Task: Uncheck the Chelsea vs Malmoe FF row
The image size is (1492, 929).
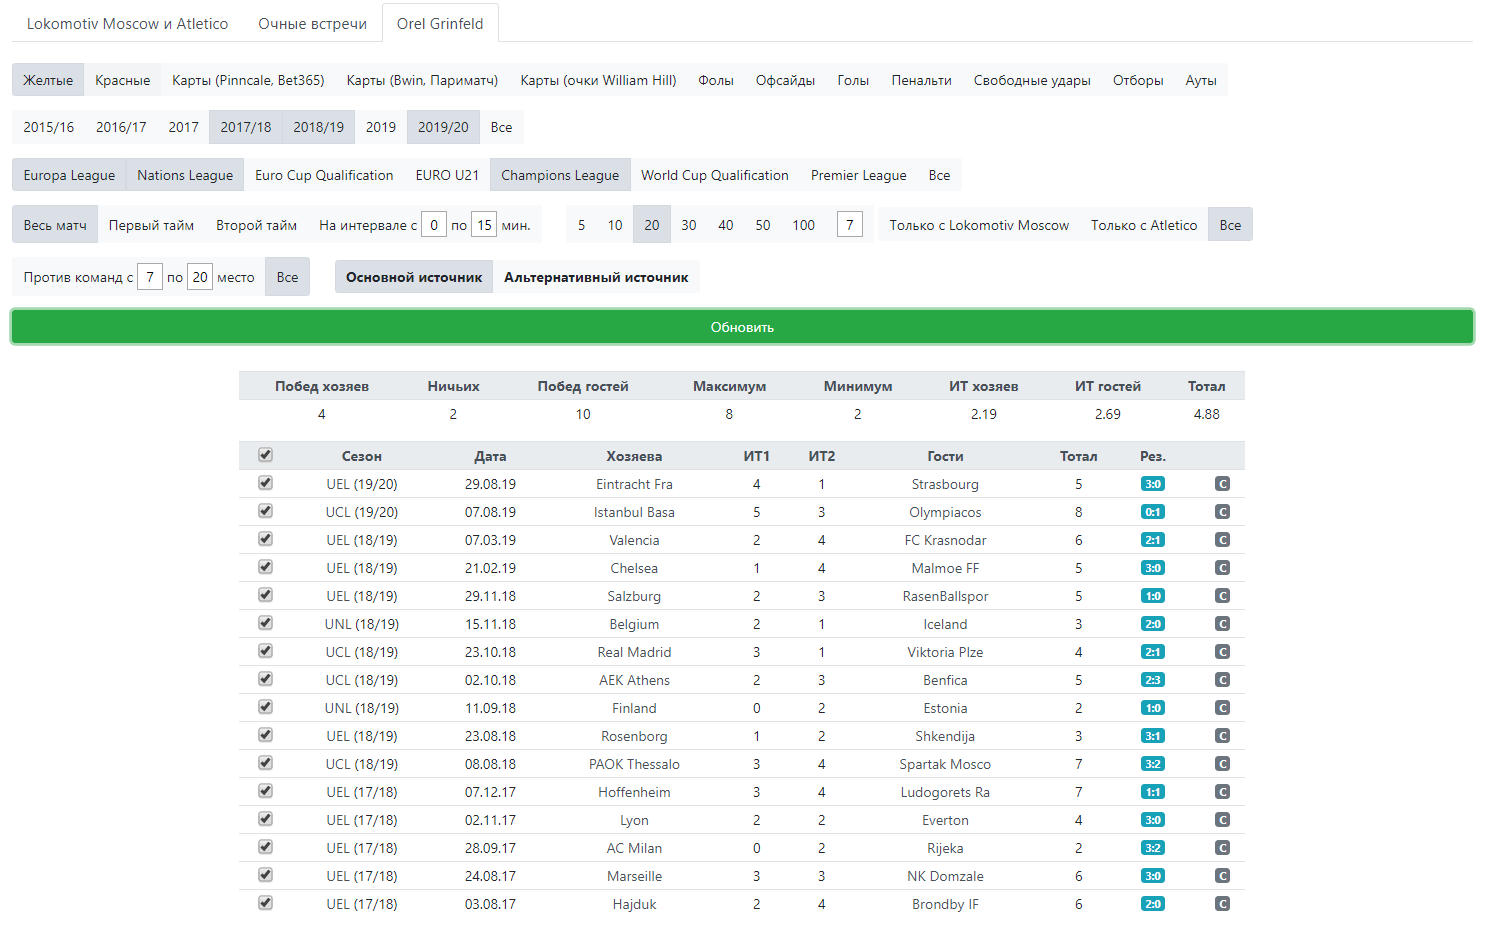Action: 265,567
